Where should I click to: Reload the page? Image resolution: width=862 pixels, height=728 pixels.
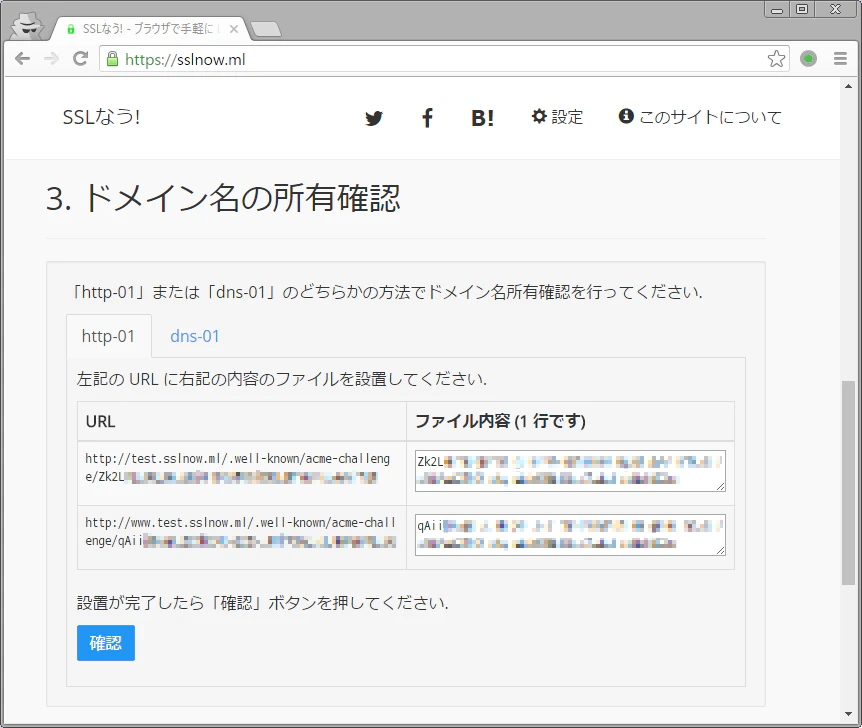(x=81, y=58)
